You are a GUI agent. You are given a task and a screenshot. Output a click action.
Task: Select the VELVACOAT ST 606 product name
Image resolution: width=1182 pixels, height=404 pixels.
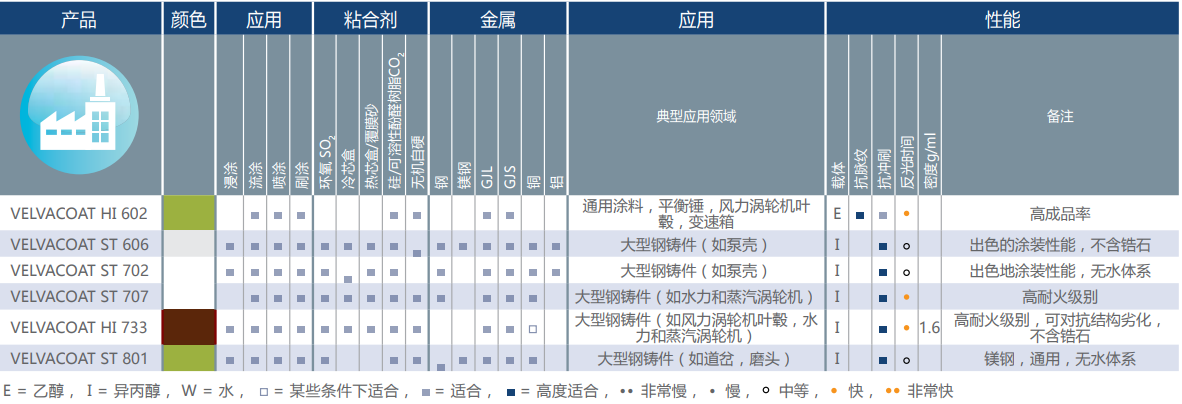(x=79, y=244)
